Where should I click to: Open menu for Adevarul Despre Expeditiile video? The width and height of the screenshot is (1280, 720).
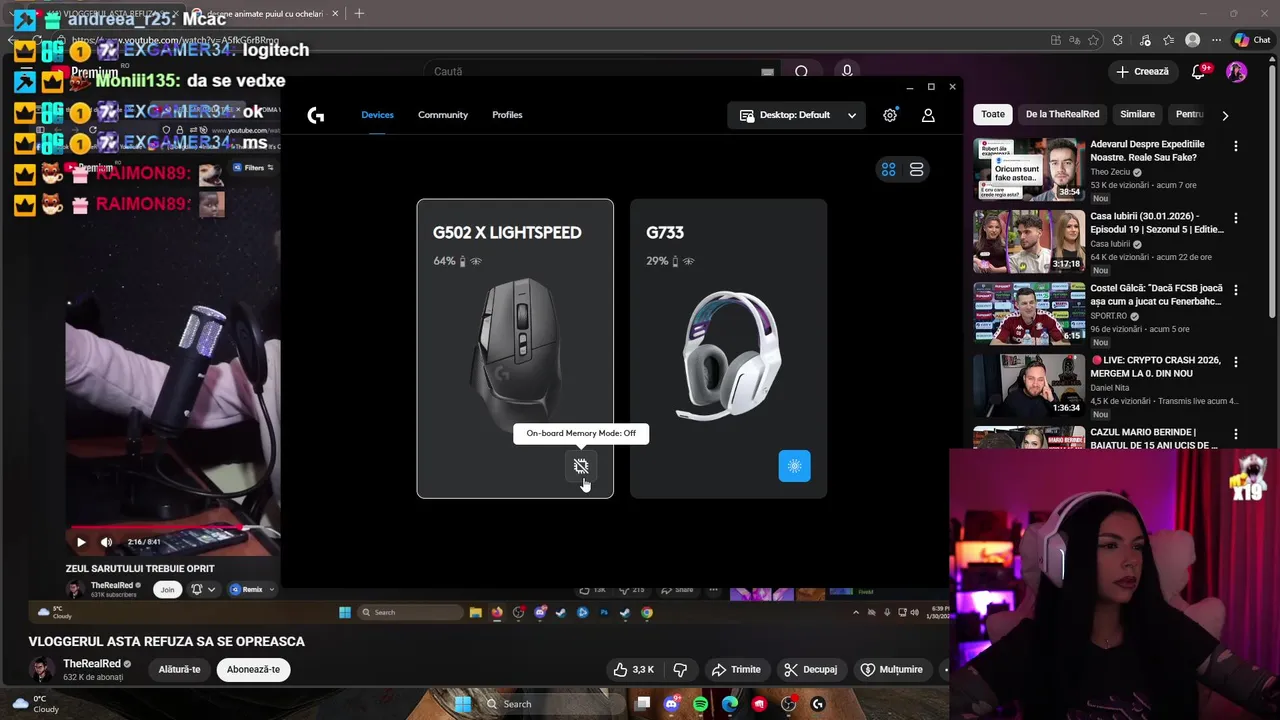[1236, 146]
